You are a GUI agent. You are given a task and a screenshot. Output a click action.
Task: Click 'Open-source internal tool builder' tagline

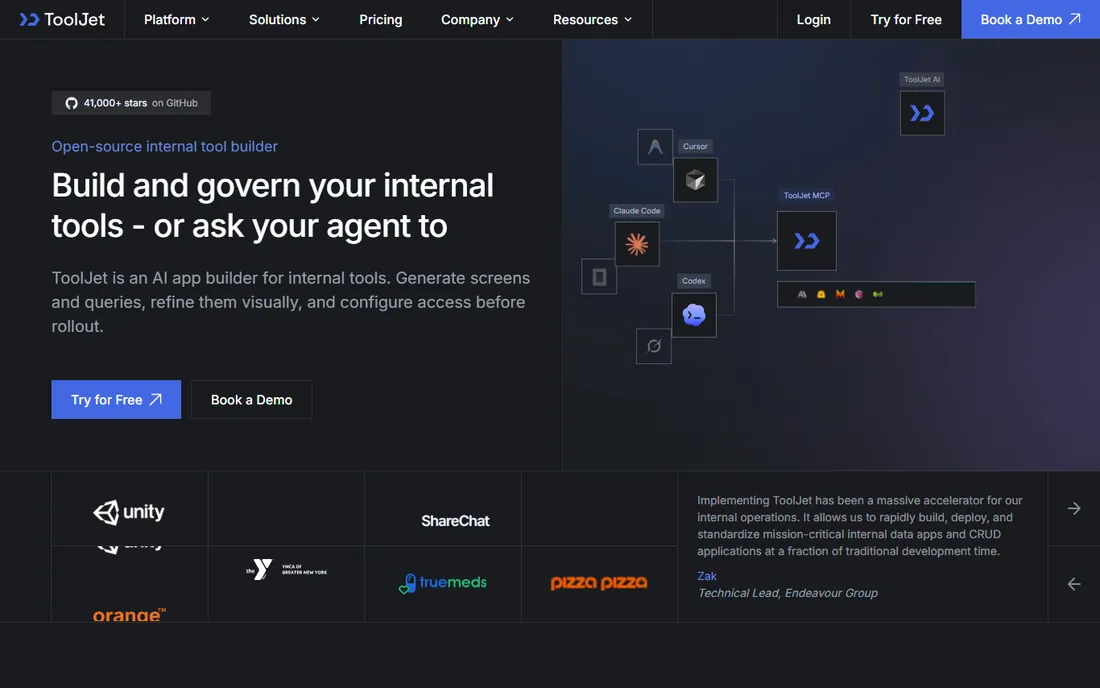[x=165, y=147]
